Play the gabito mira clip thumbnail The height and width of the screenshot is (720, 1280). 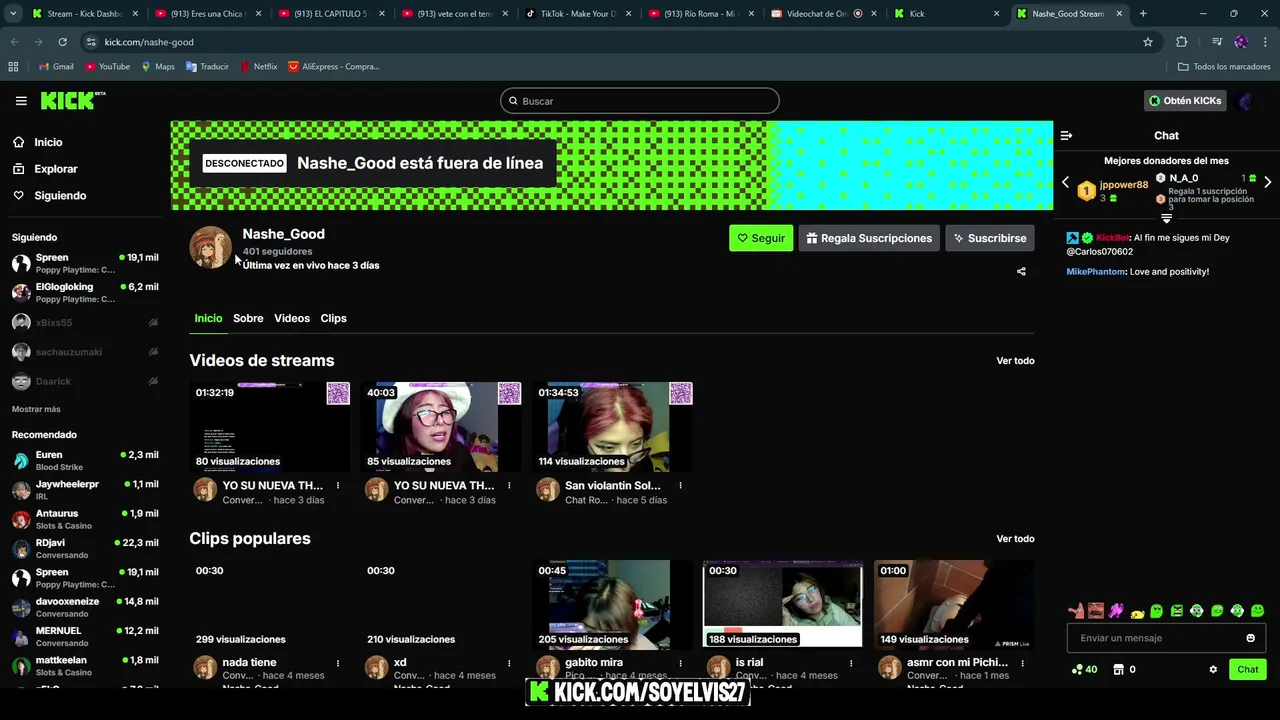pos(612,605)
